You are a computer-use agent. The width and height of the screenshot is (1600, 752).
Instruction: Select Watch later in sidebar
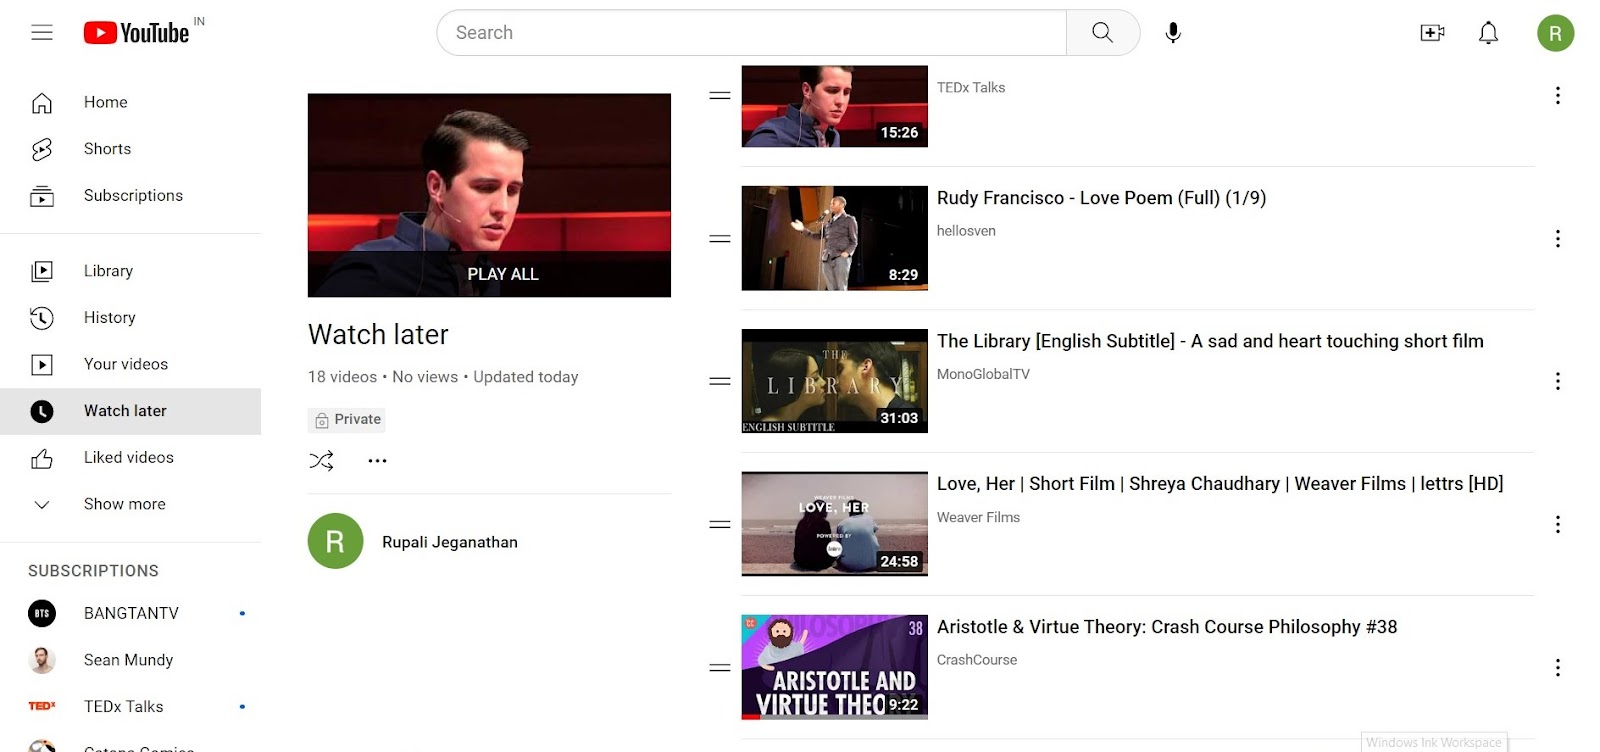click(130, 411)
